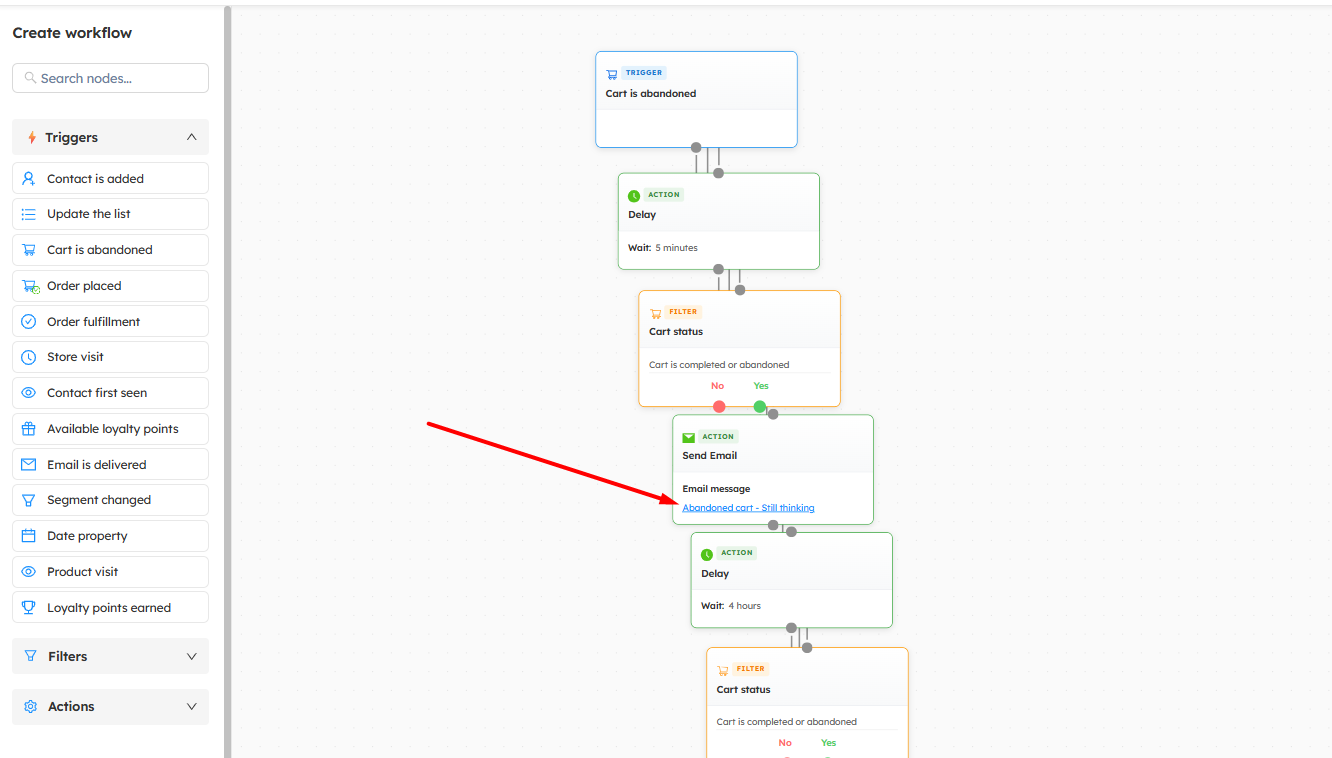Click the green Yes output dot on first Cart status
Image resolution: width=1332 pixels, height=758 pixels.
(760, 407)
